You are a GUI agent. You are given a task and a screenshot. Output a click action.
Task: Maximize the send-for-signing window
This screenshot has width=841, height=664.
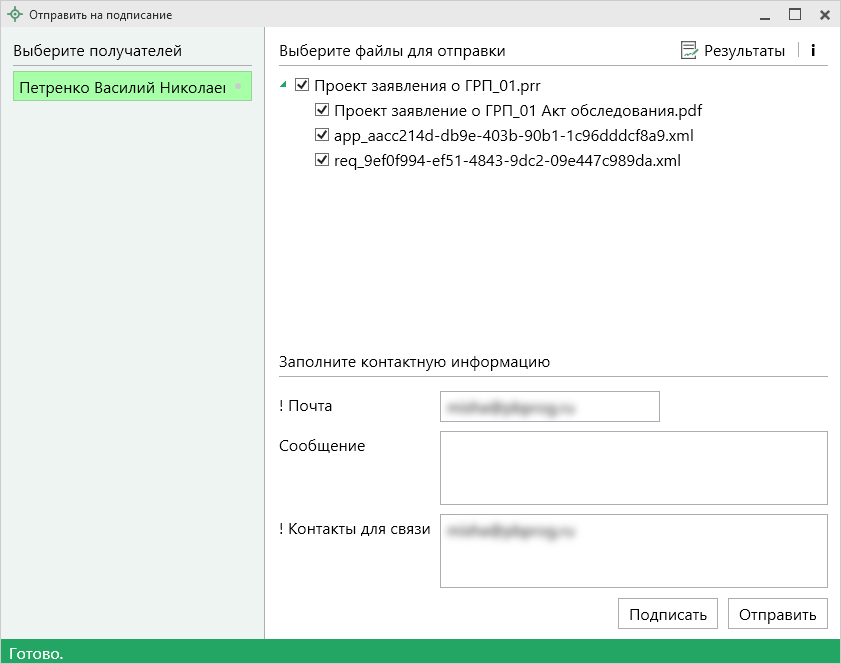click(795, 15)
